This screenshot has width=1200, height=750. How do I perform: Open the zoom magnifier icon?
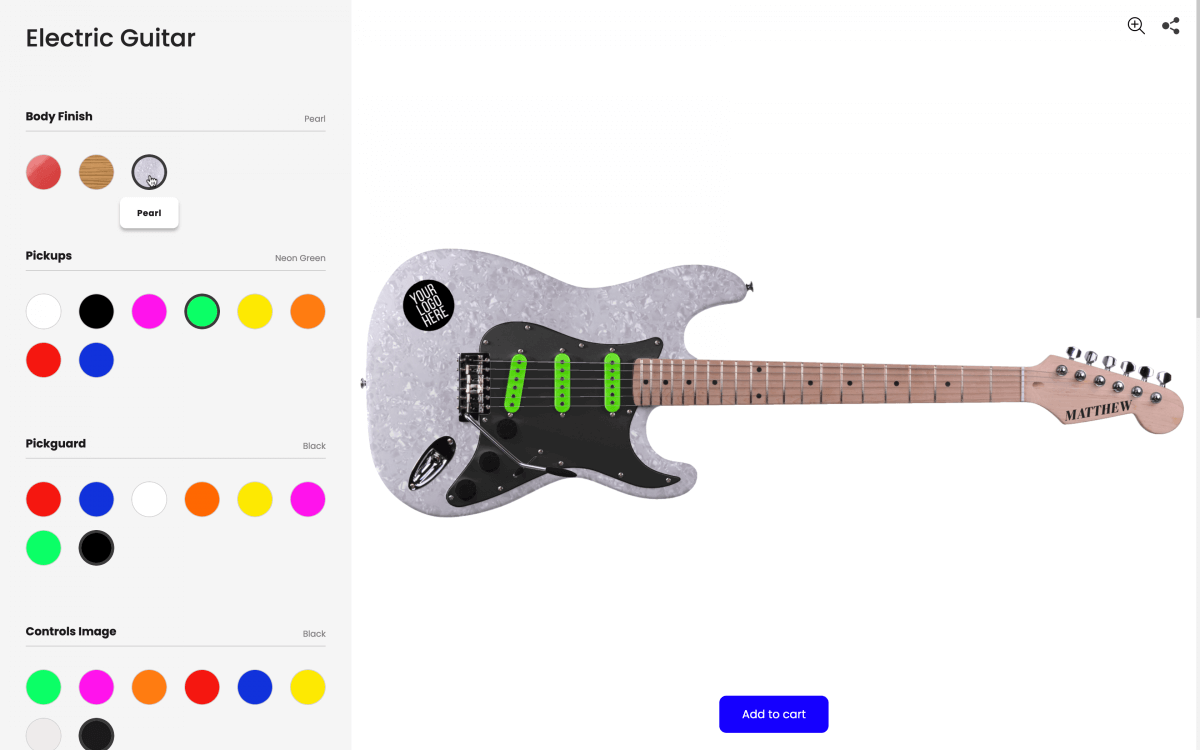pos(1136,26)
